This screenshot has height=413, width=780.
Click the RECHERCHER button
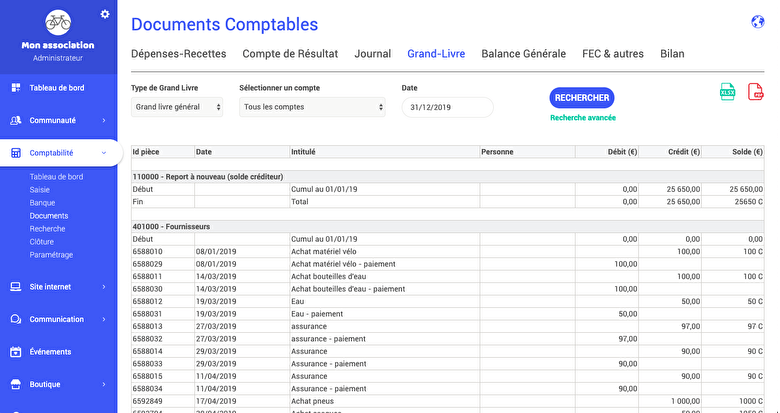tap(582, 98)
